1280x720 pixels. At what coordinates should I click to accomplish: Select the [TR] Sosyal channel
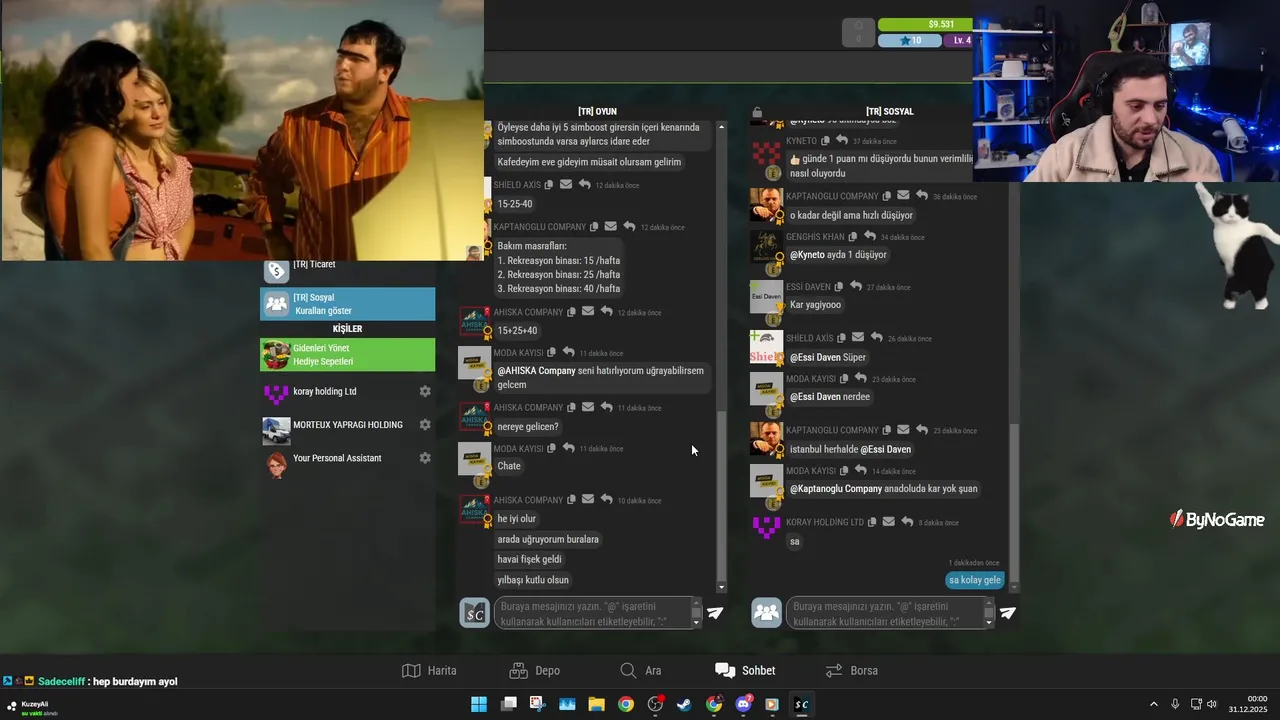point(347,304)
